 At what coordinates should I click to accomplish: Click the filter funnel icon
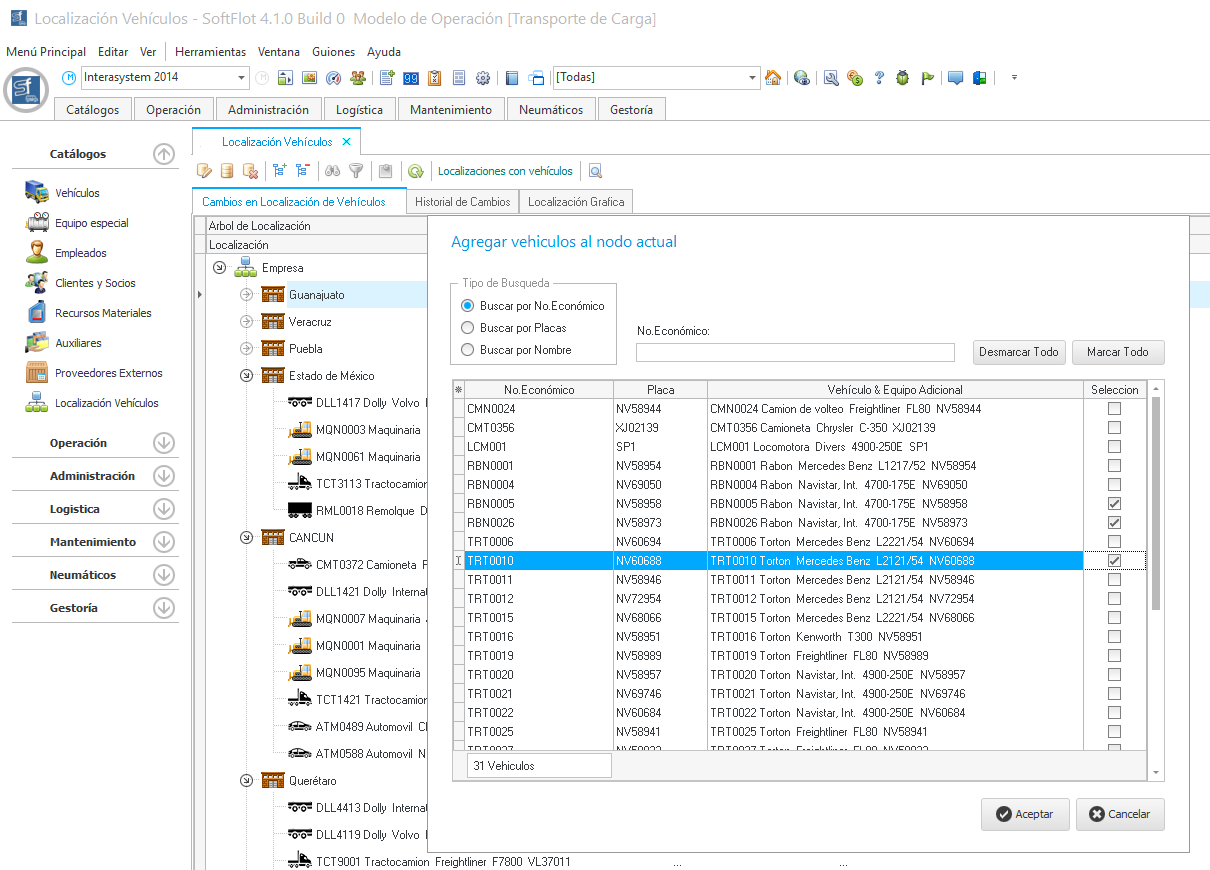[355, 171]
